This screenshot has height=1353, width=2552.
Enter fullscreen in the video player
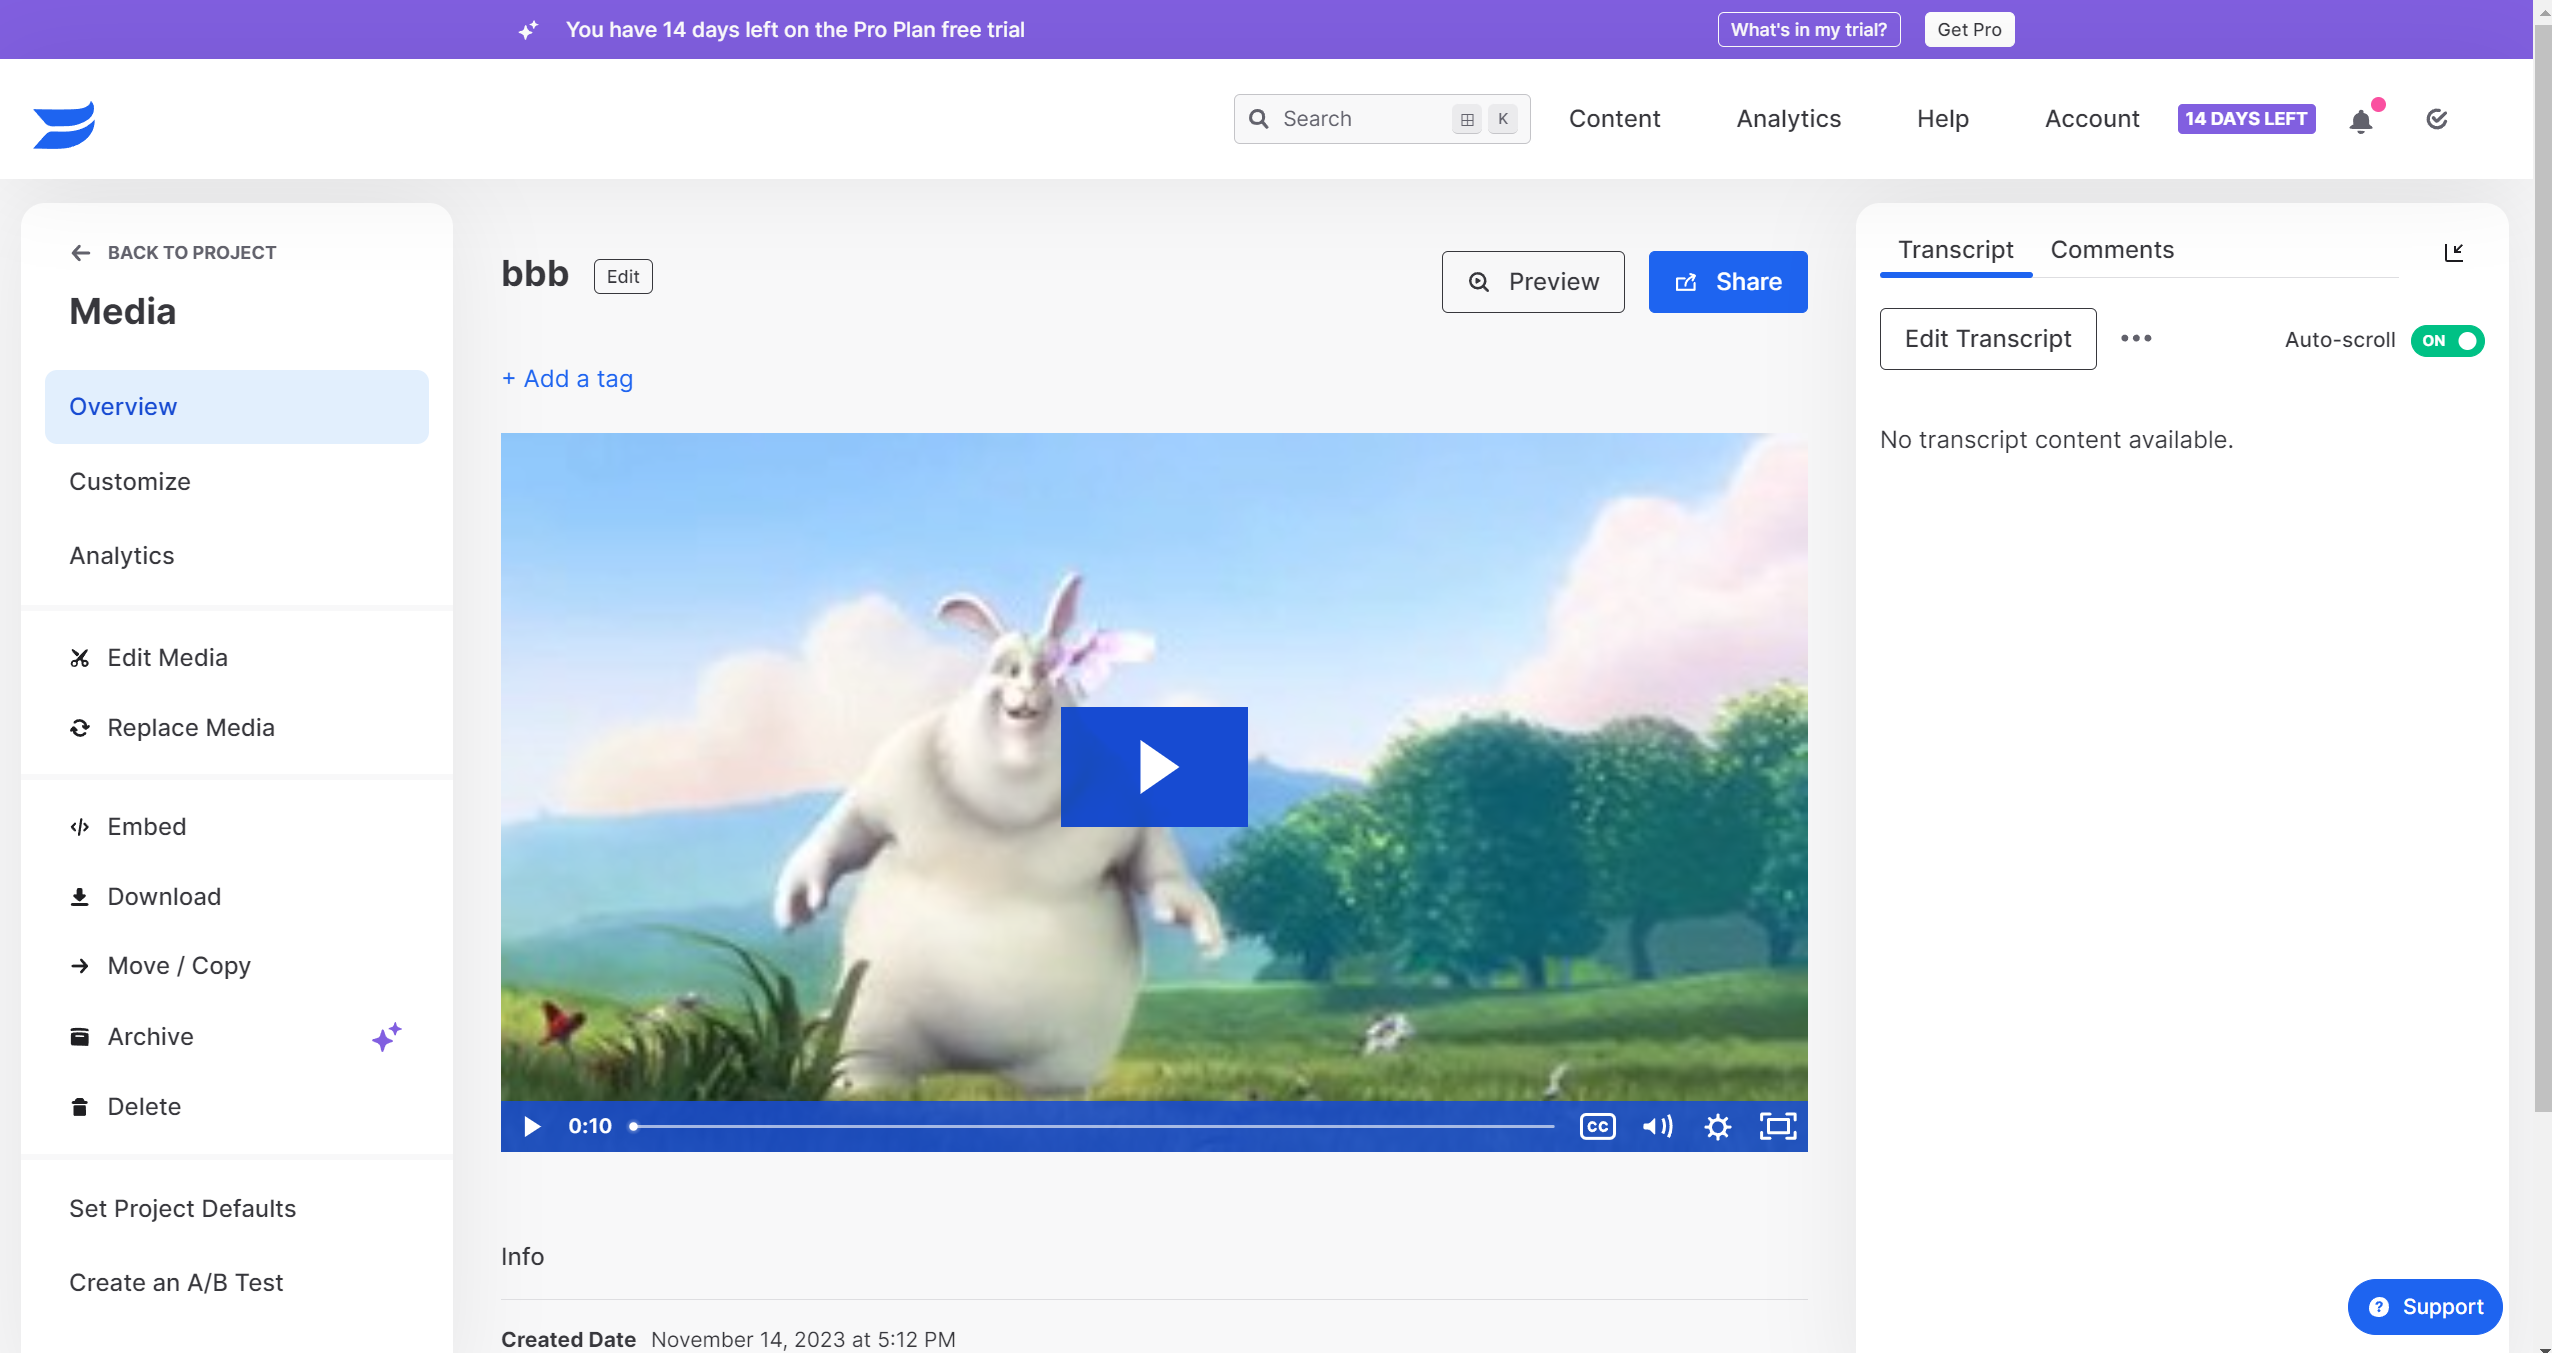pos(1778,1127)
